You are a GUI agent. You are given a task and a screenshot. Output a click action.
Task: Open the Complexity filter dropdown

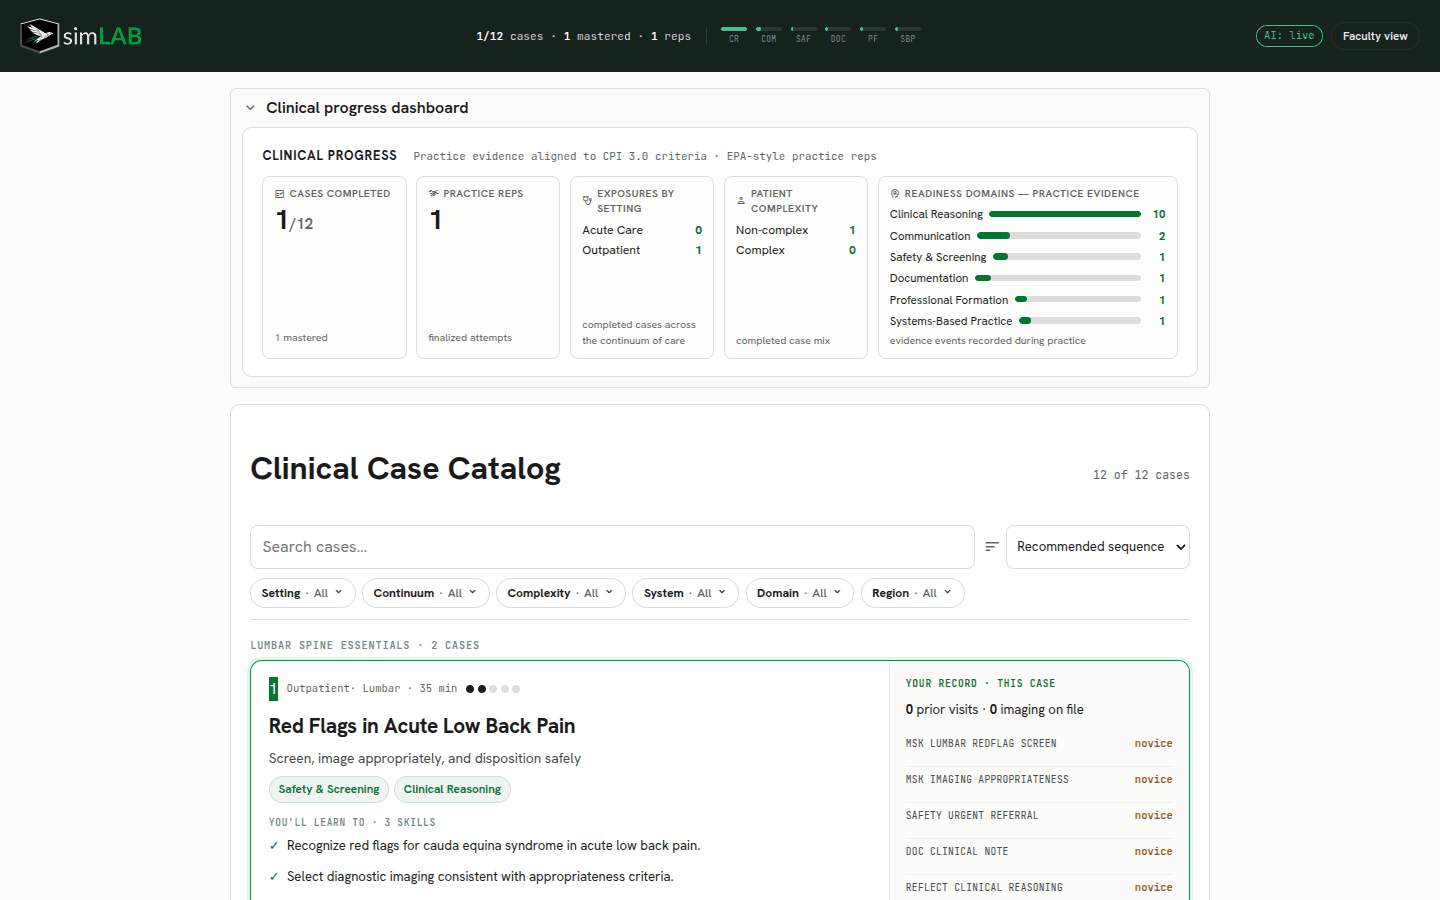[x=561, y=593]
